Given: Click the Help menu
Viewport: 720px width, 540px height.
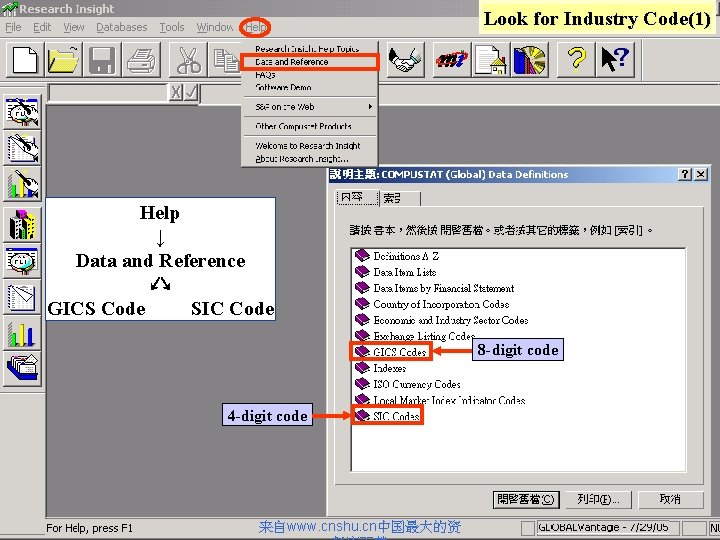Looking at the screenshot, I should click(255, 28).
